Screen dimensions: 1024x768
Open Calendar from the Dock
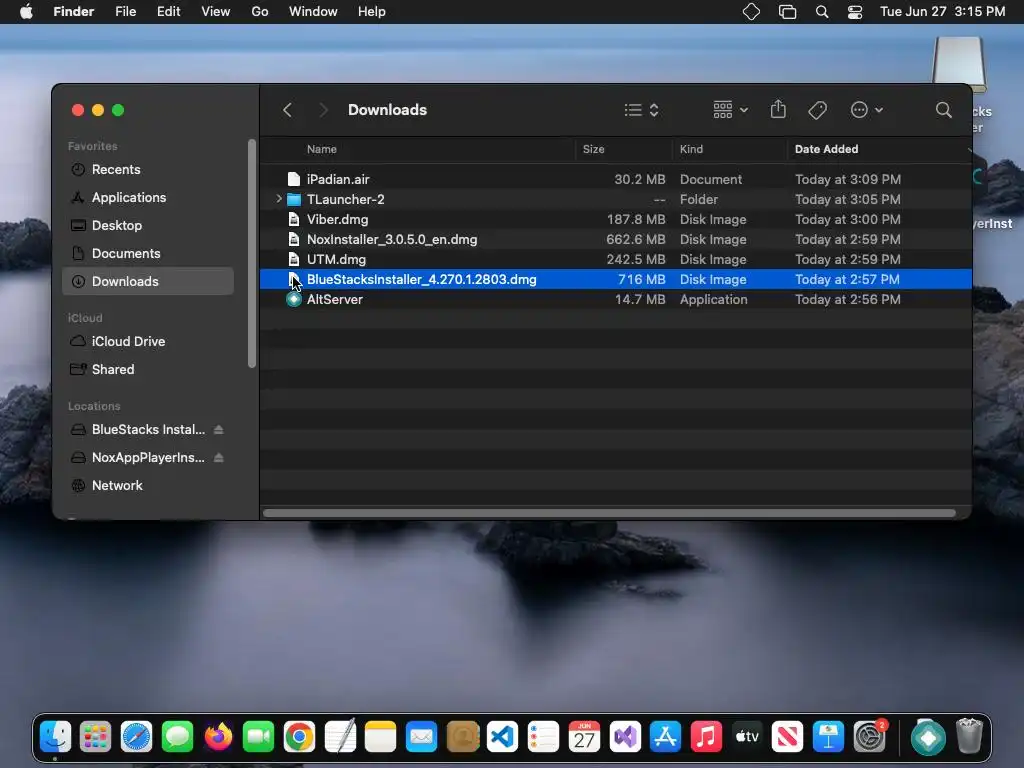click(x=584, y=737)
